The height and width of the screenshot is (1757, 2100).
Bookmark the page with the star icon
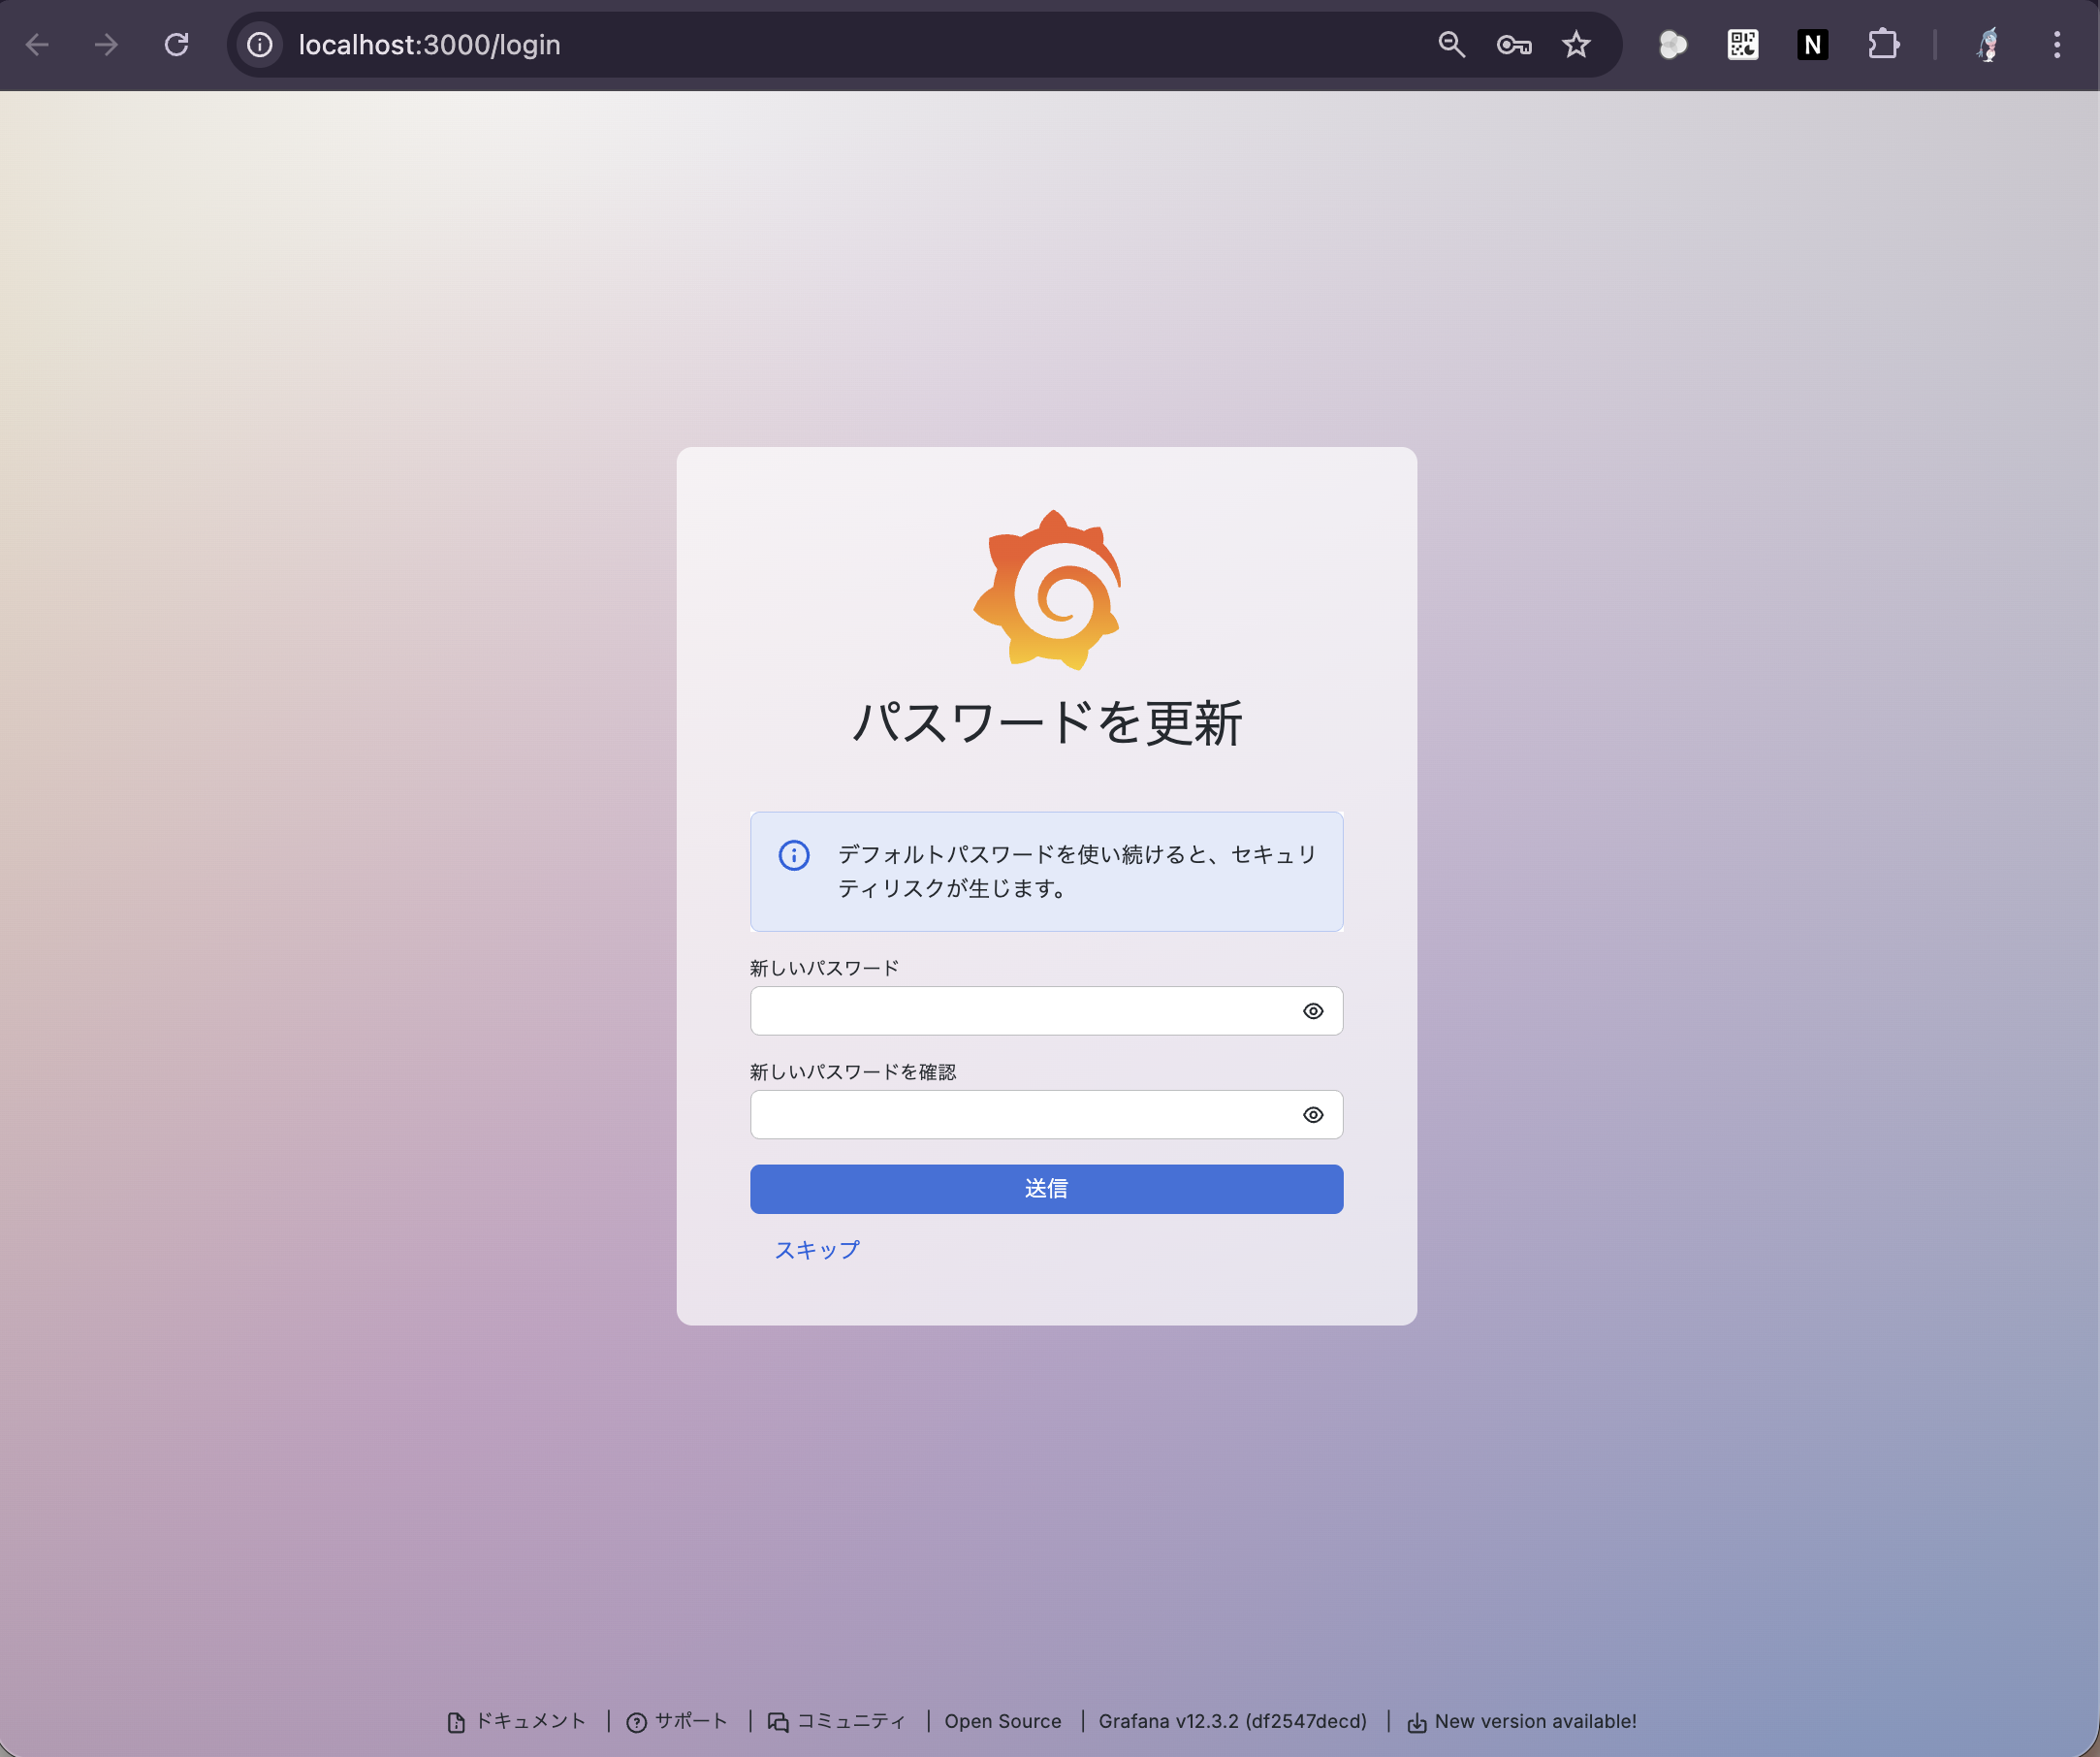click(1576, 44)
